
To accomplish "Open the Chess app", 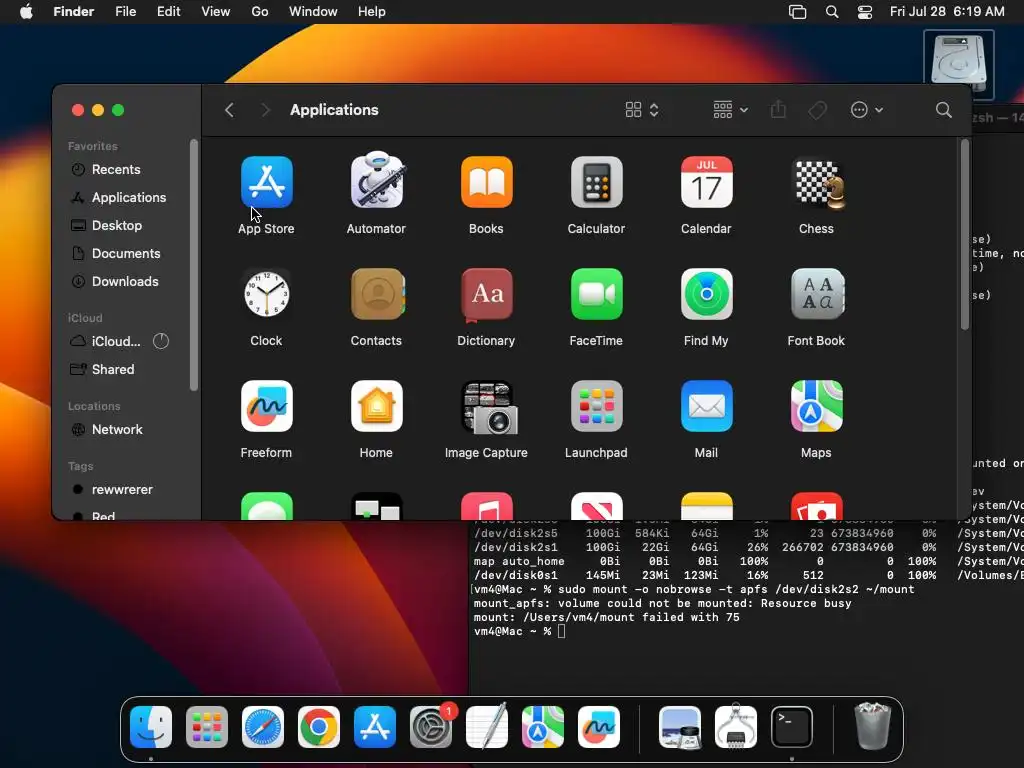I will [817, 184].
